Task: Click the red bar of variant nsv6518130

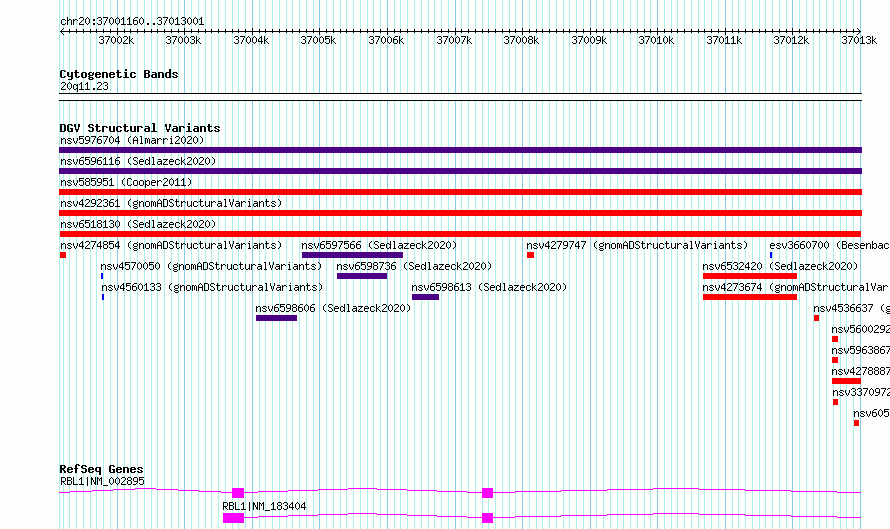Action: 460,234
